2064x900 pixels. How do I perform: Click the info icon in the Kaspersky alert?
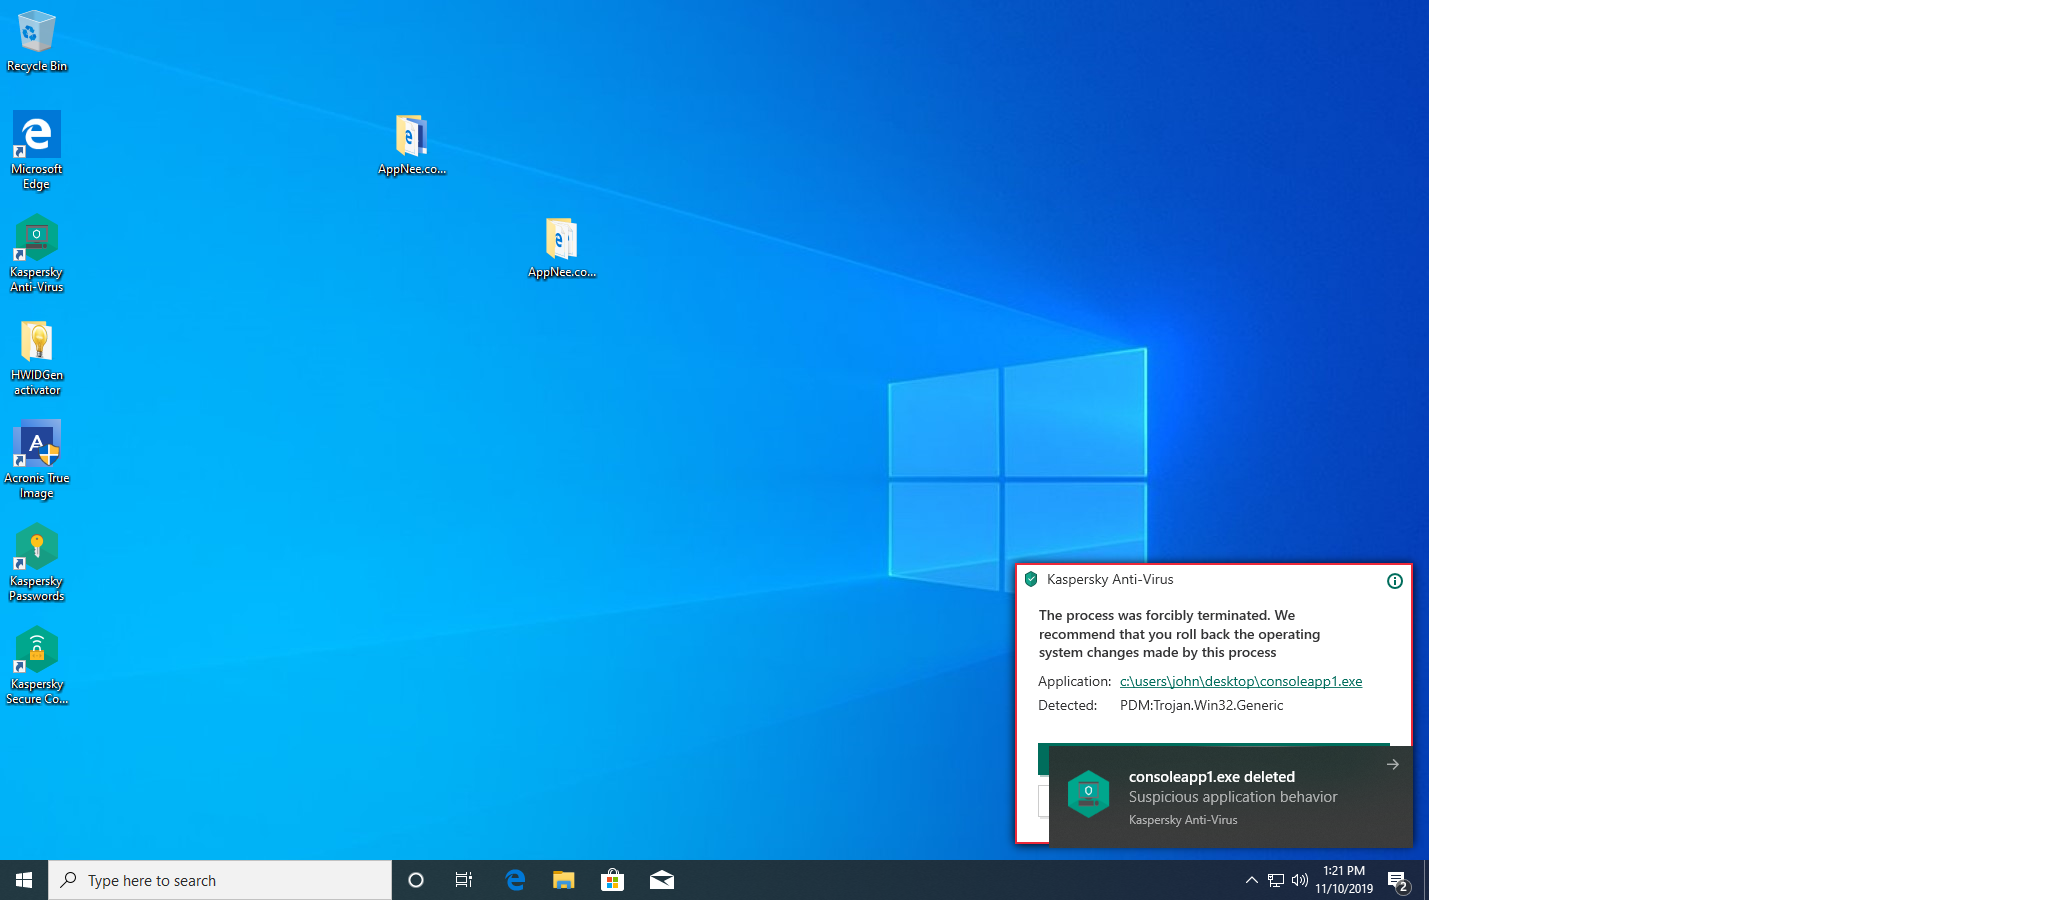pos(1395,581)
